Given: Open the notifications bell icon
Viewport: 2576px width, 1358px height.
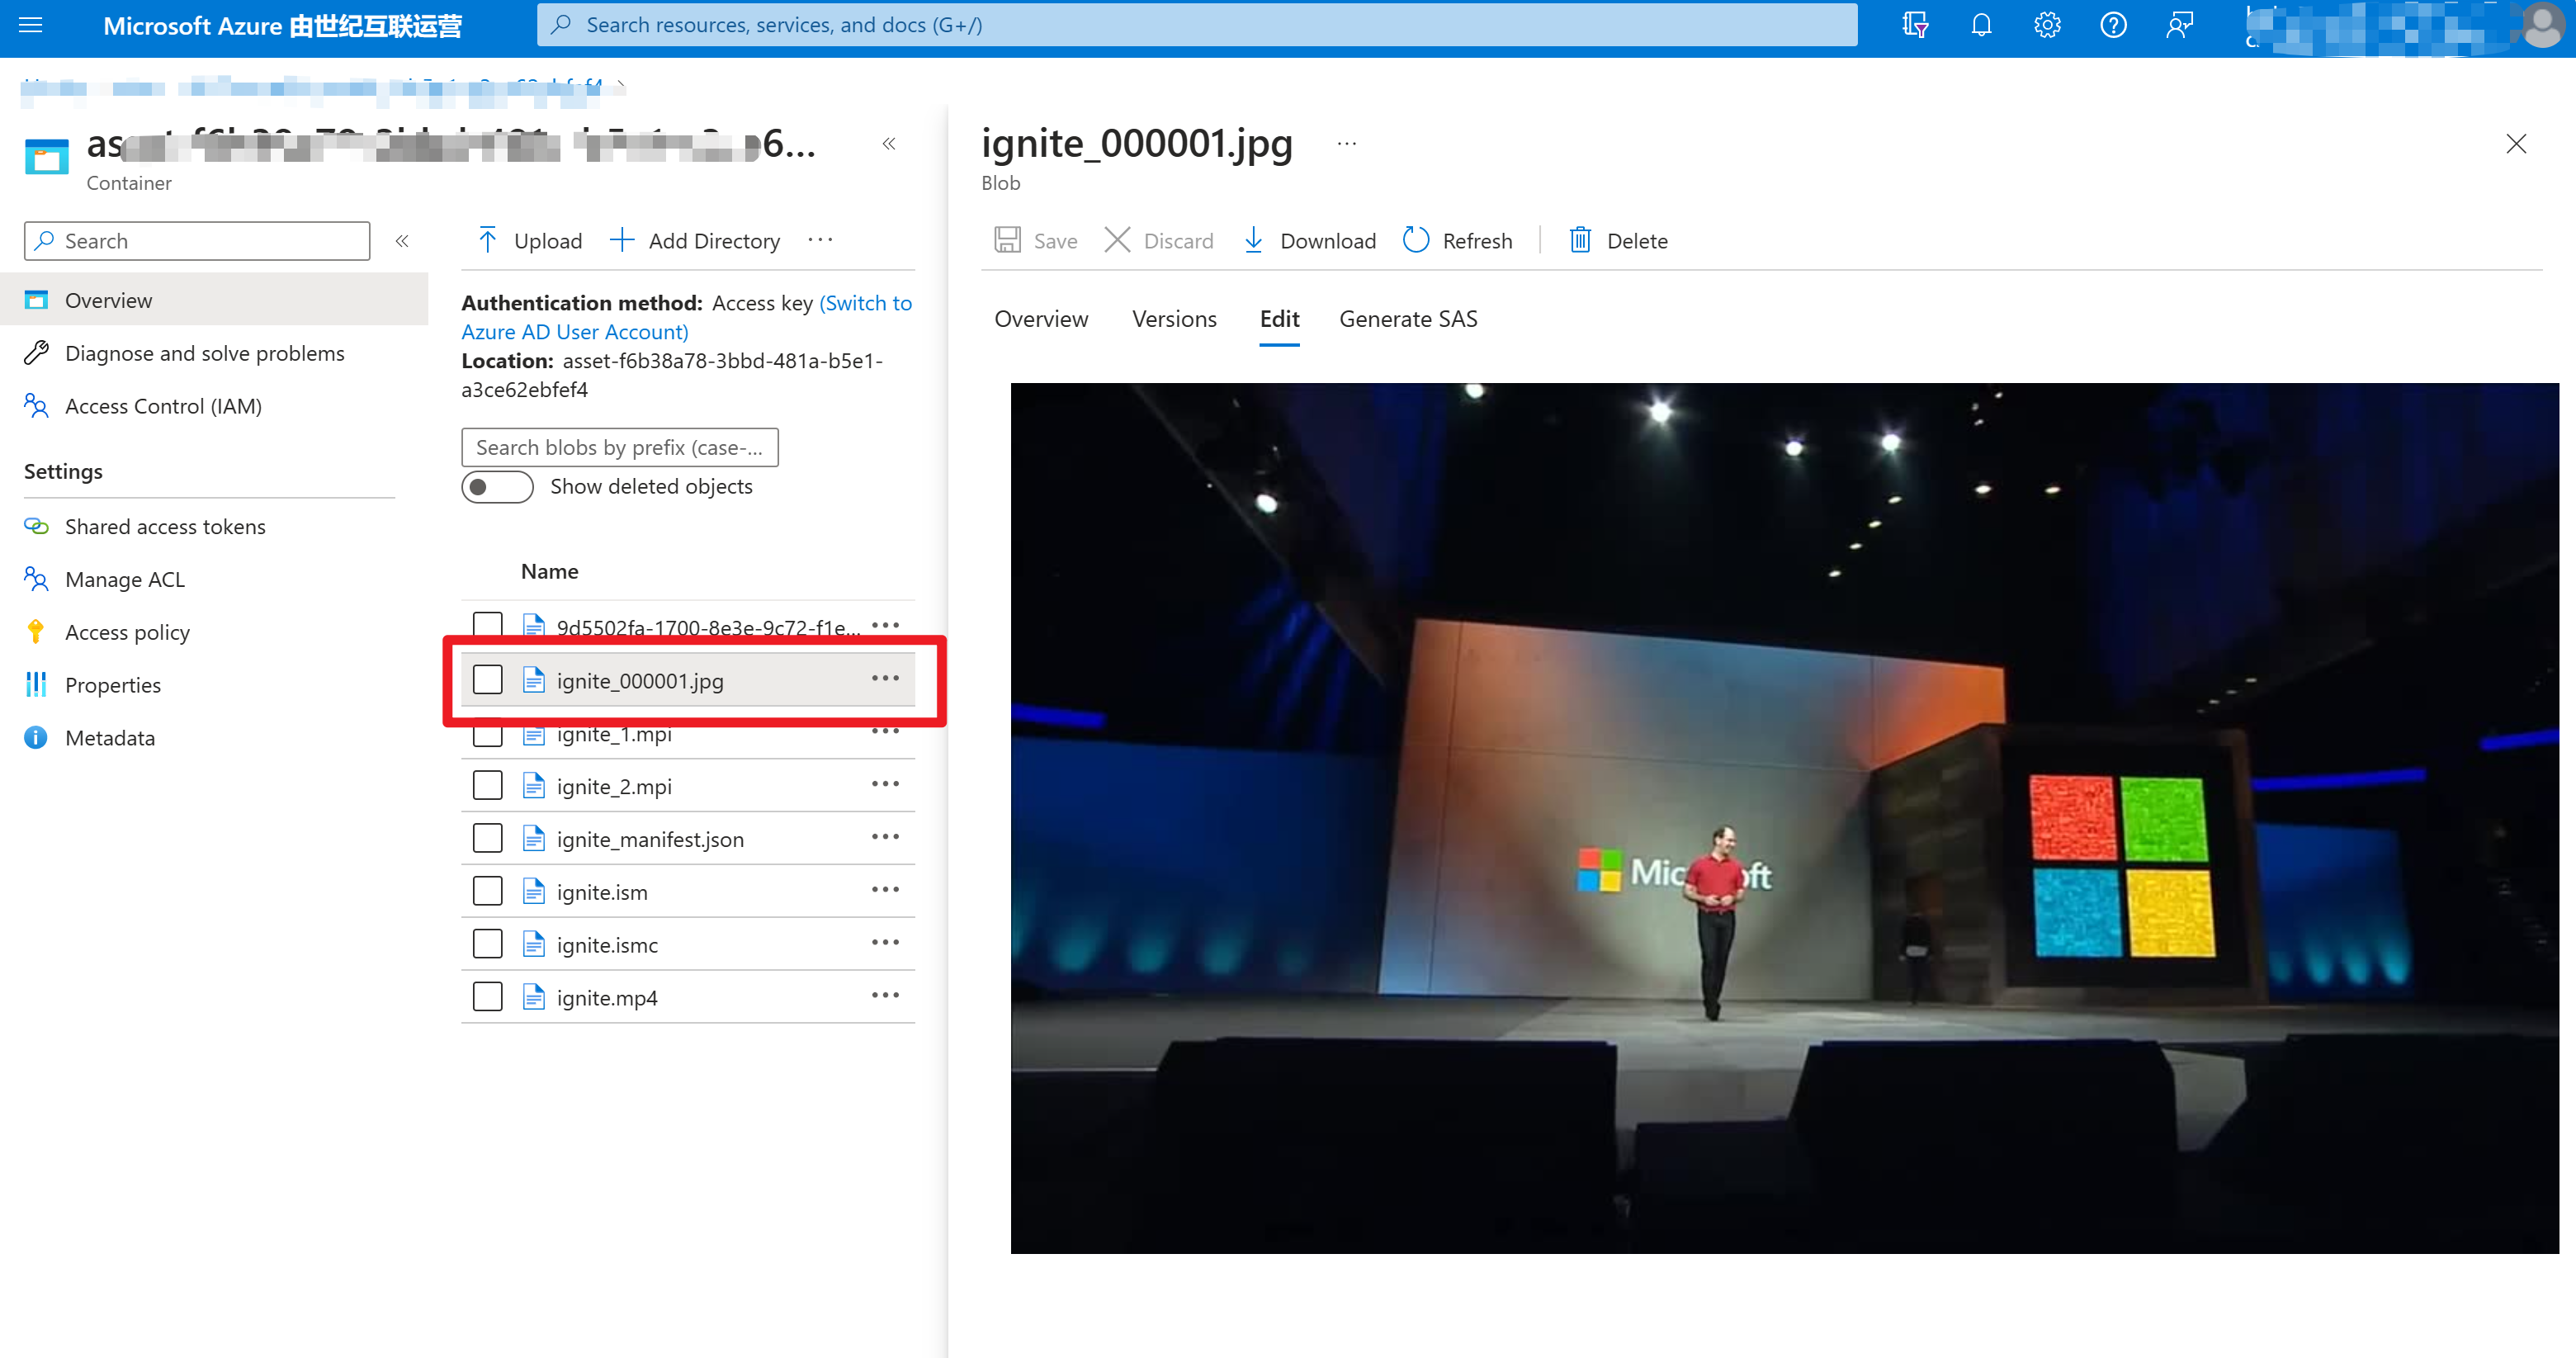Looking at the screenshot, I should pos(1981,25).
